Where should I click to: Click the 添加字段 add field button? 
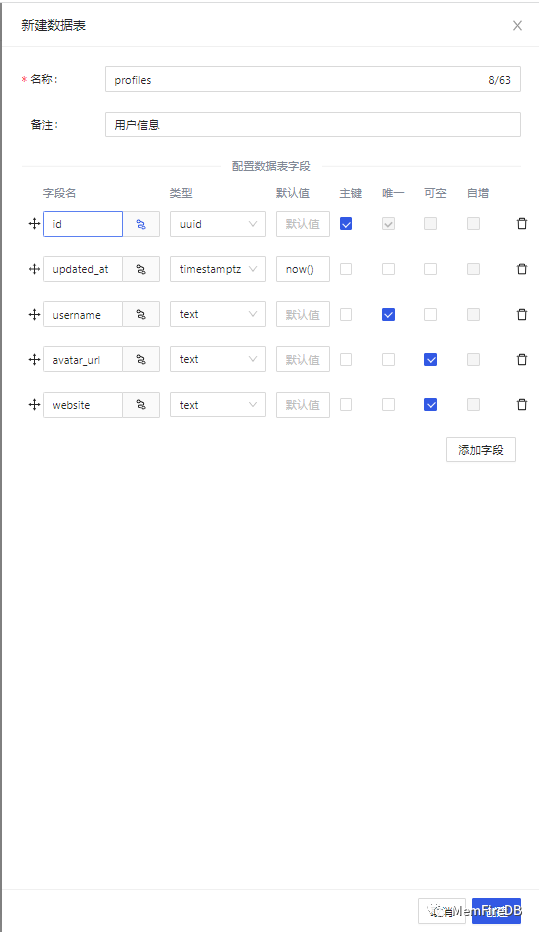tap(481, 450)
